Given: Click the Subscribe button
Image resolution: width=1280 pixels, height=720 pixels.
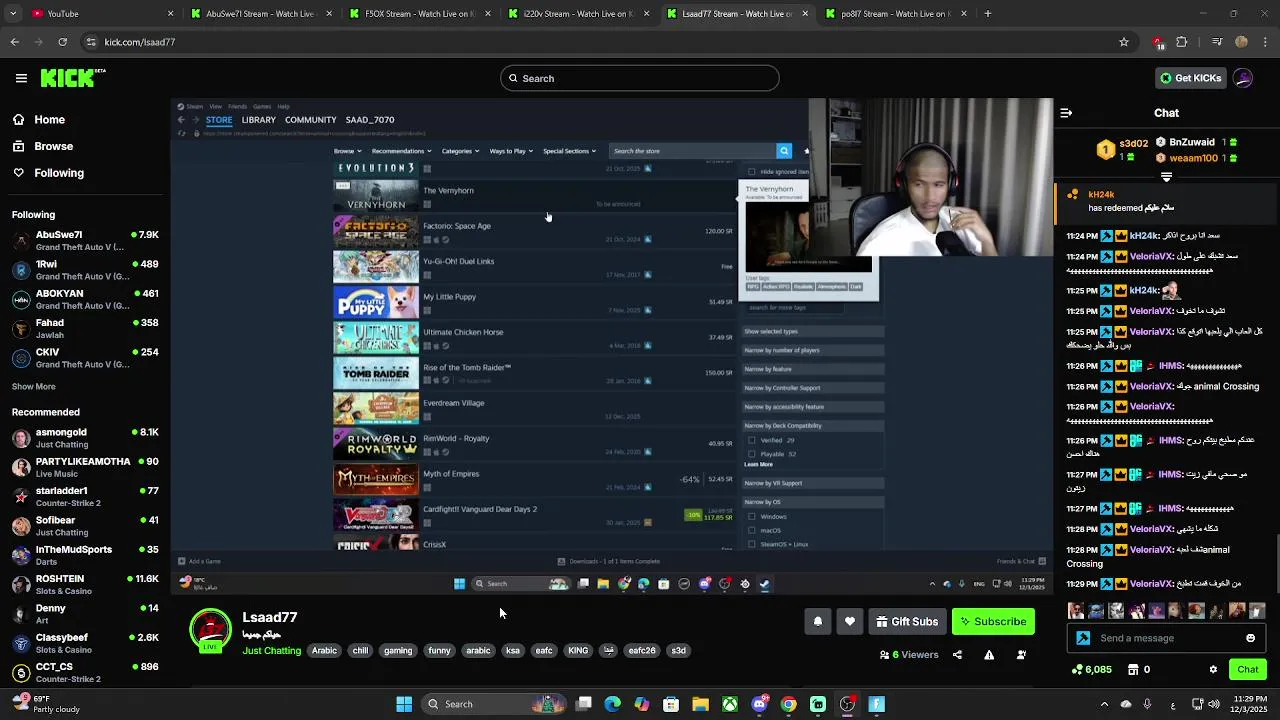Looking at the screenshot, I should (x=993, y=622).
